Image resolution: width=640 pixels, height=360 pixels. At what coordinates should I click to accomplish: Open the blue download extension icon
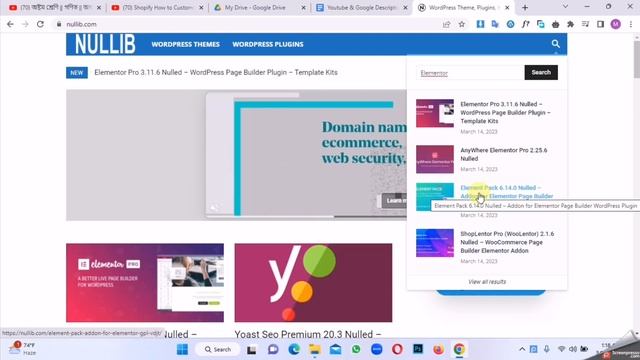coord(480,24)
